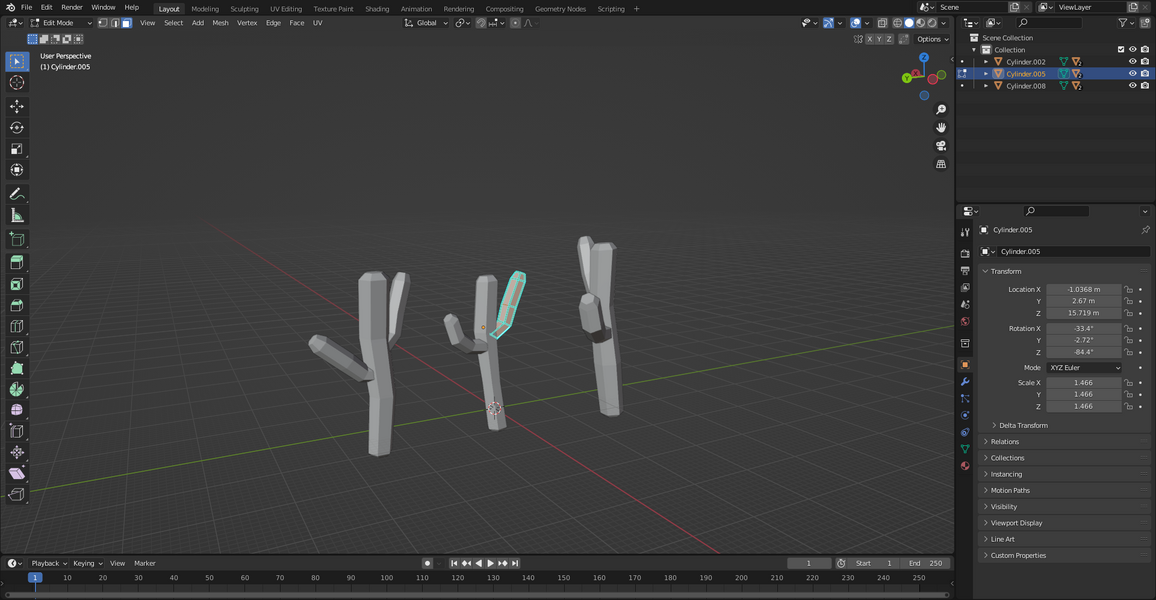Select the Poly Build tool
Screen dimensions: 1156x600
pyautogui.click(x=16, y=368)
